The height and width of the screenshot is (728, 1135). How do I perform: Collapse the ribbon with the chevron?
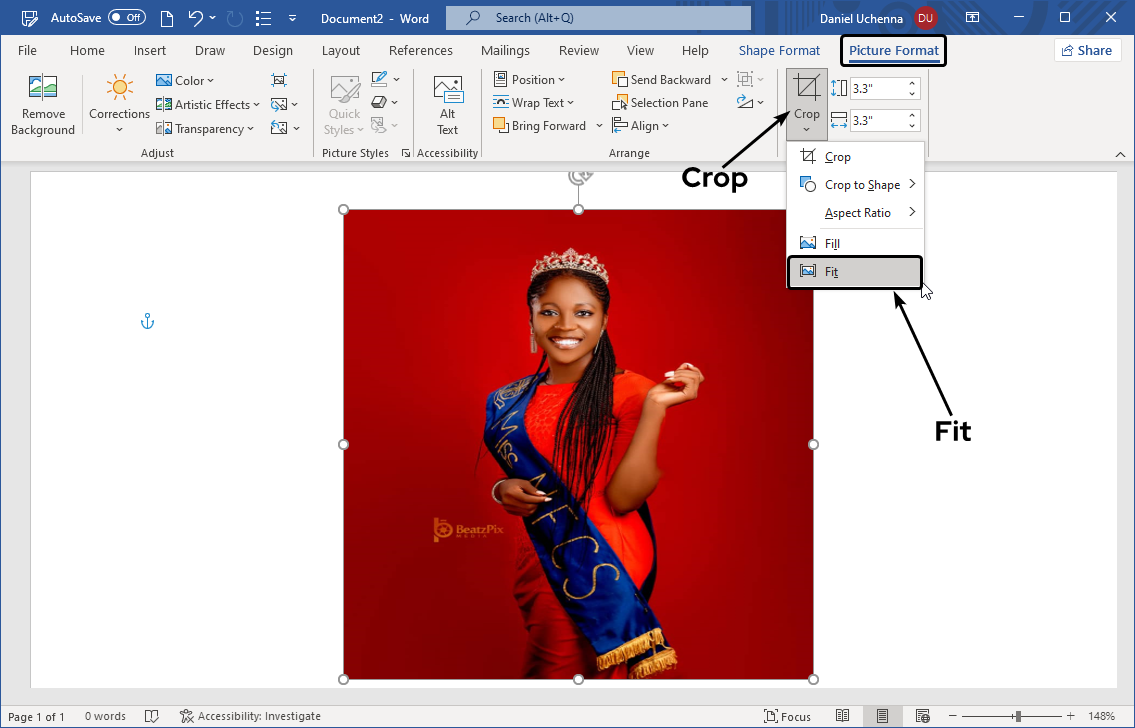[x=1120, y=154]
